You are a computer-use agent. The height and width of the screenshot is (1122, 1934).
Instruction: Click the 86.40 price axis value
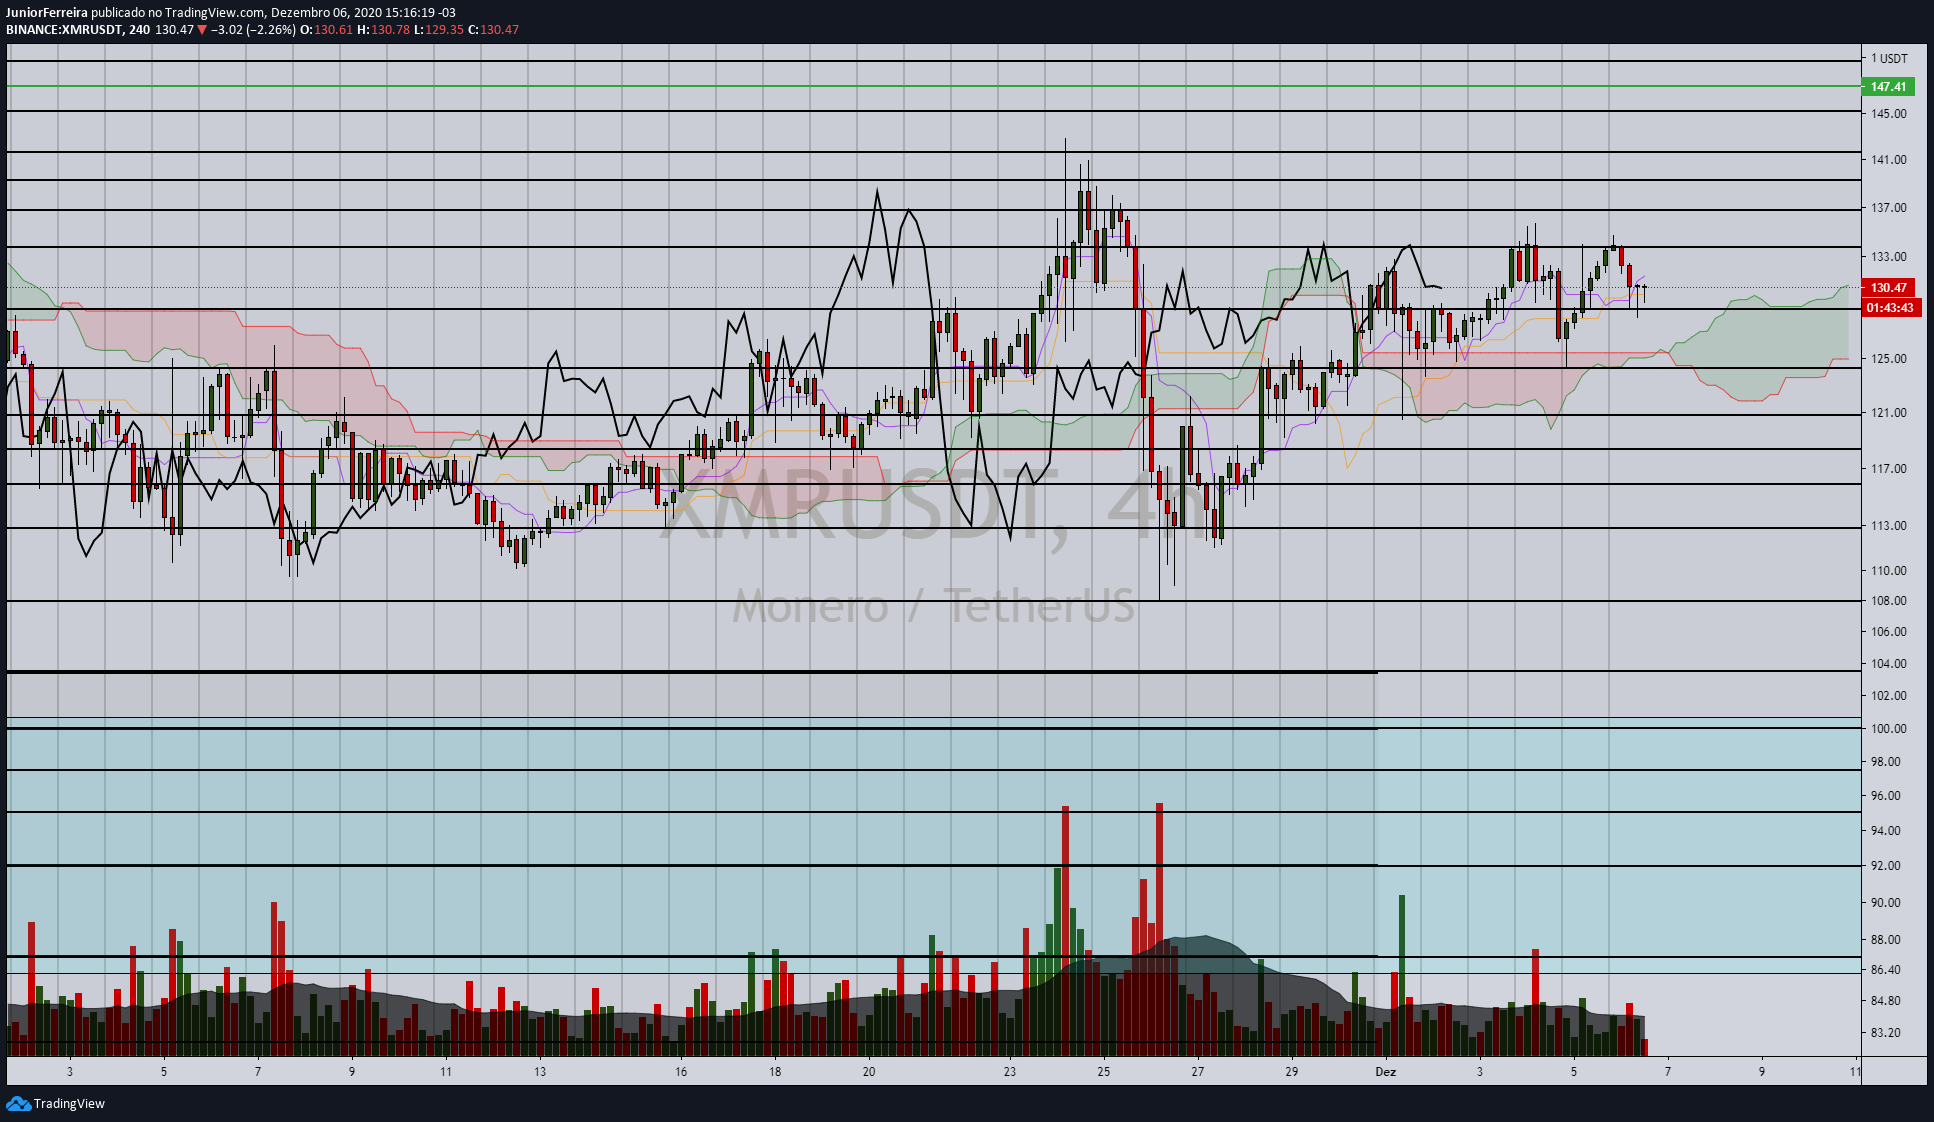click(x=1886, y=970)
